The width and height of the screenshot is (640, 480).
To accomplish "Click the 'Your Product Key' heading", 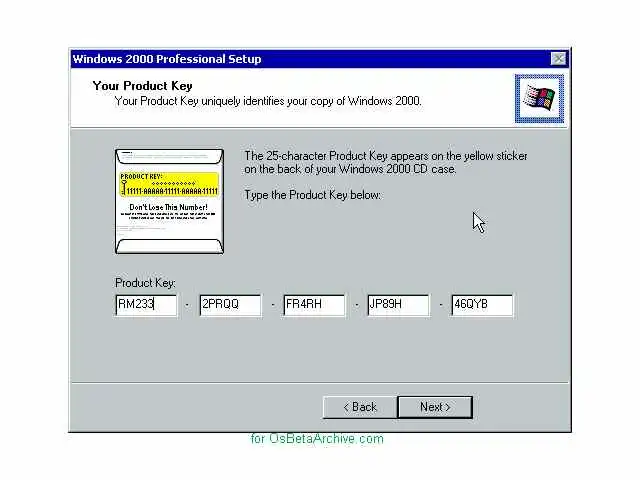I will 142,86.
